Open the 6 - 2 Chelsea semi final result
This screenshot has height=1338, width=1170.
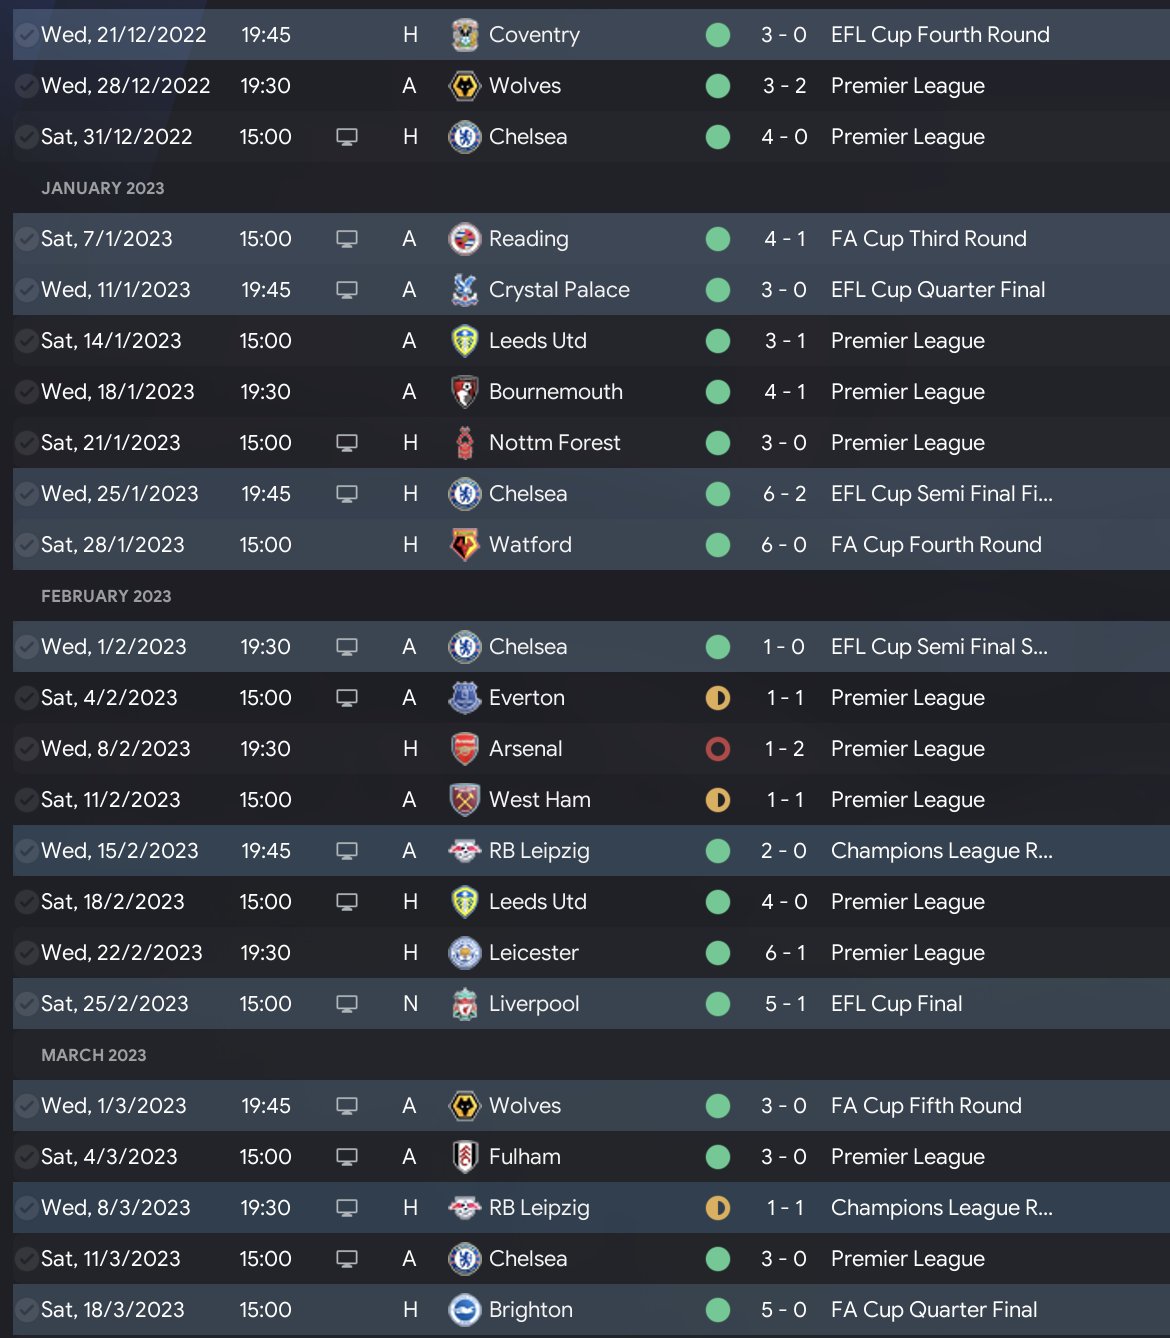point(784,494)
